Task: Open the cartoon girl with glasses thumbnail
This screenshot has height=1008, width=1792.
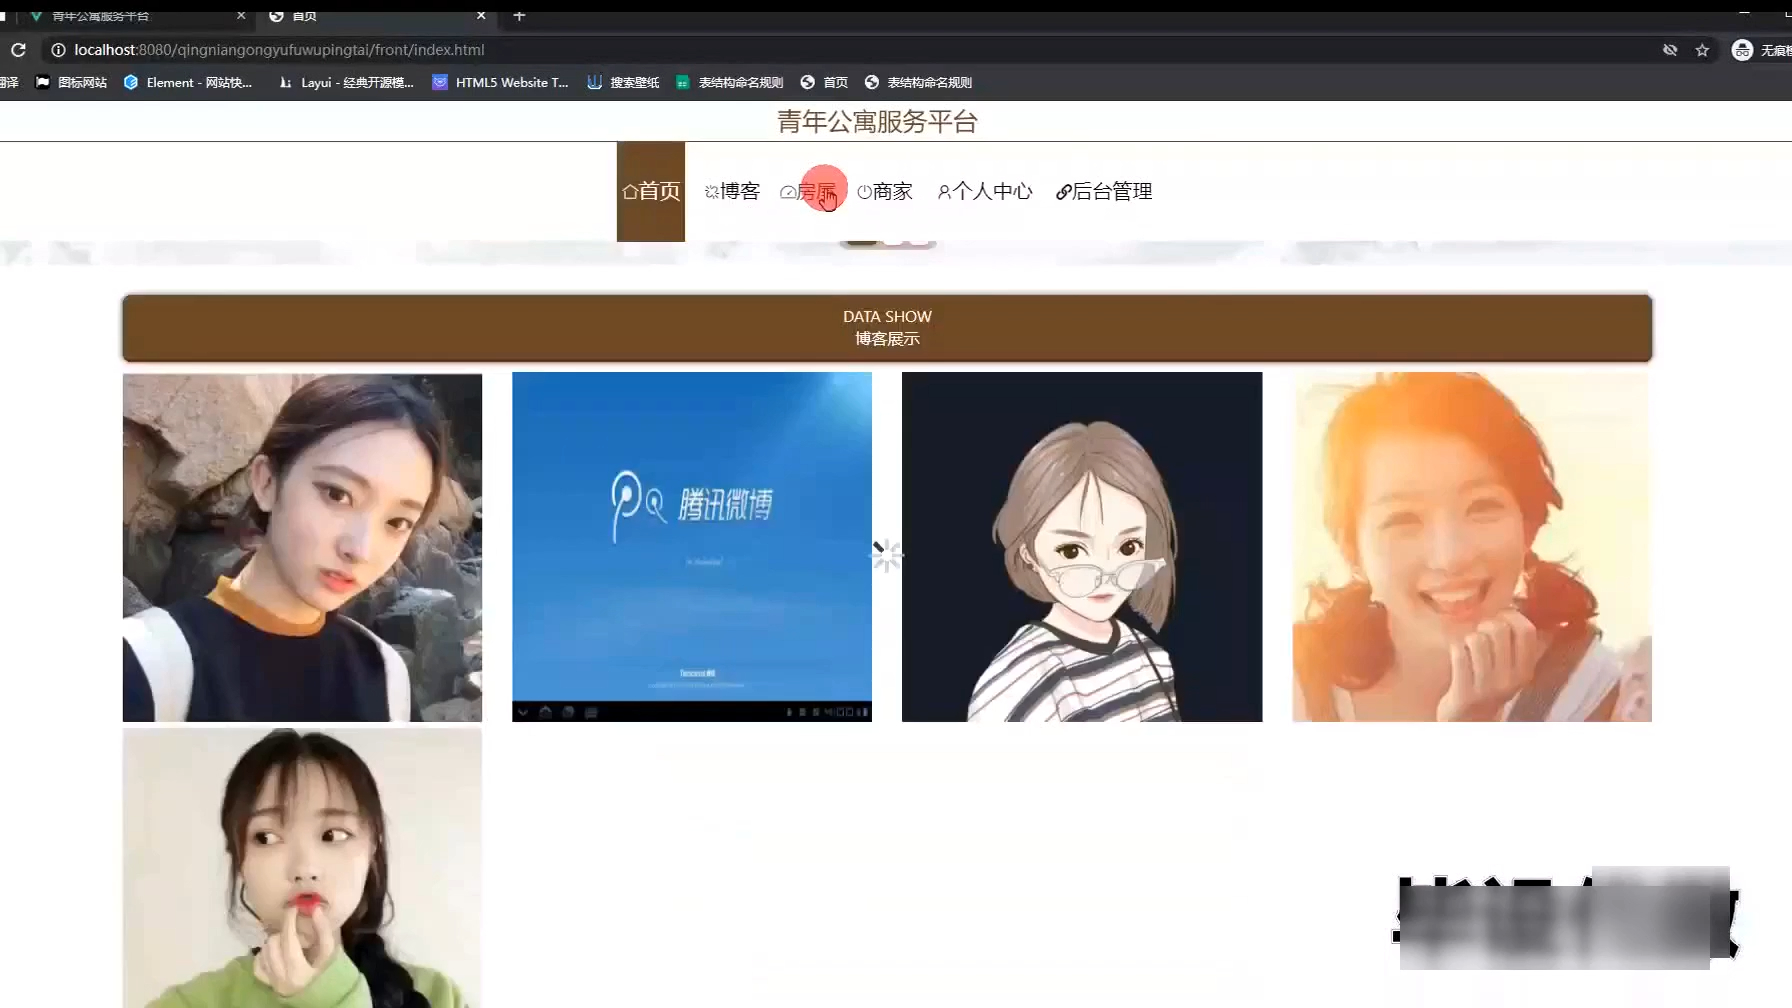Action: 1082,547
